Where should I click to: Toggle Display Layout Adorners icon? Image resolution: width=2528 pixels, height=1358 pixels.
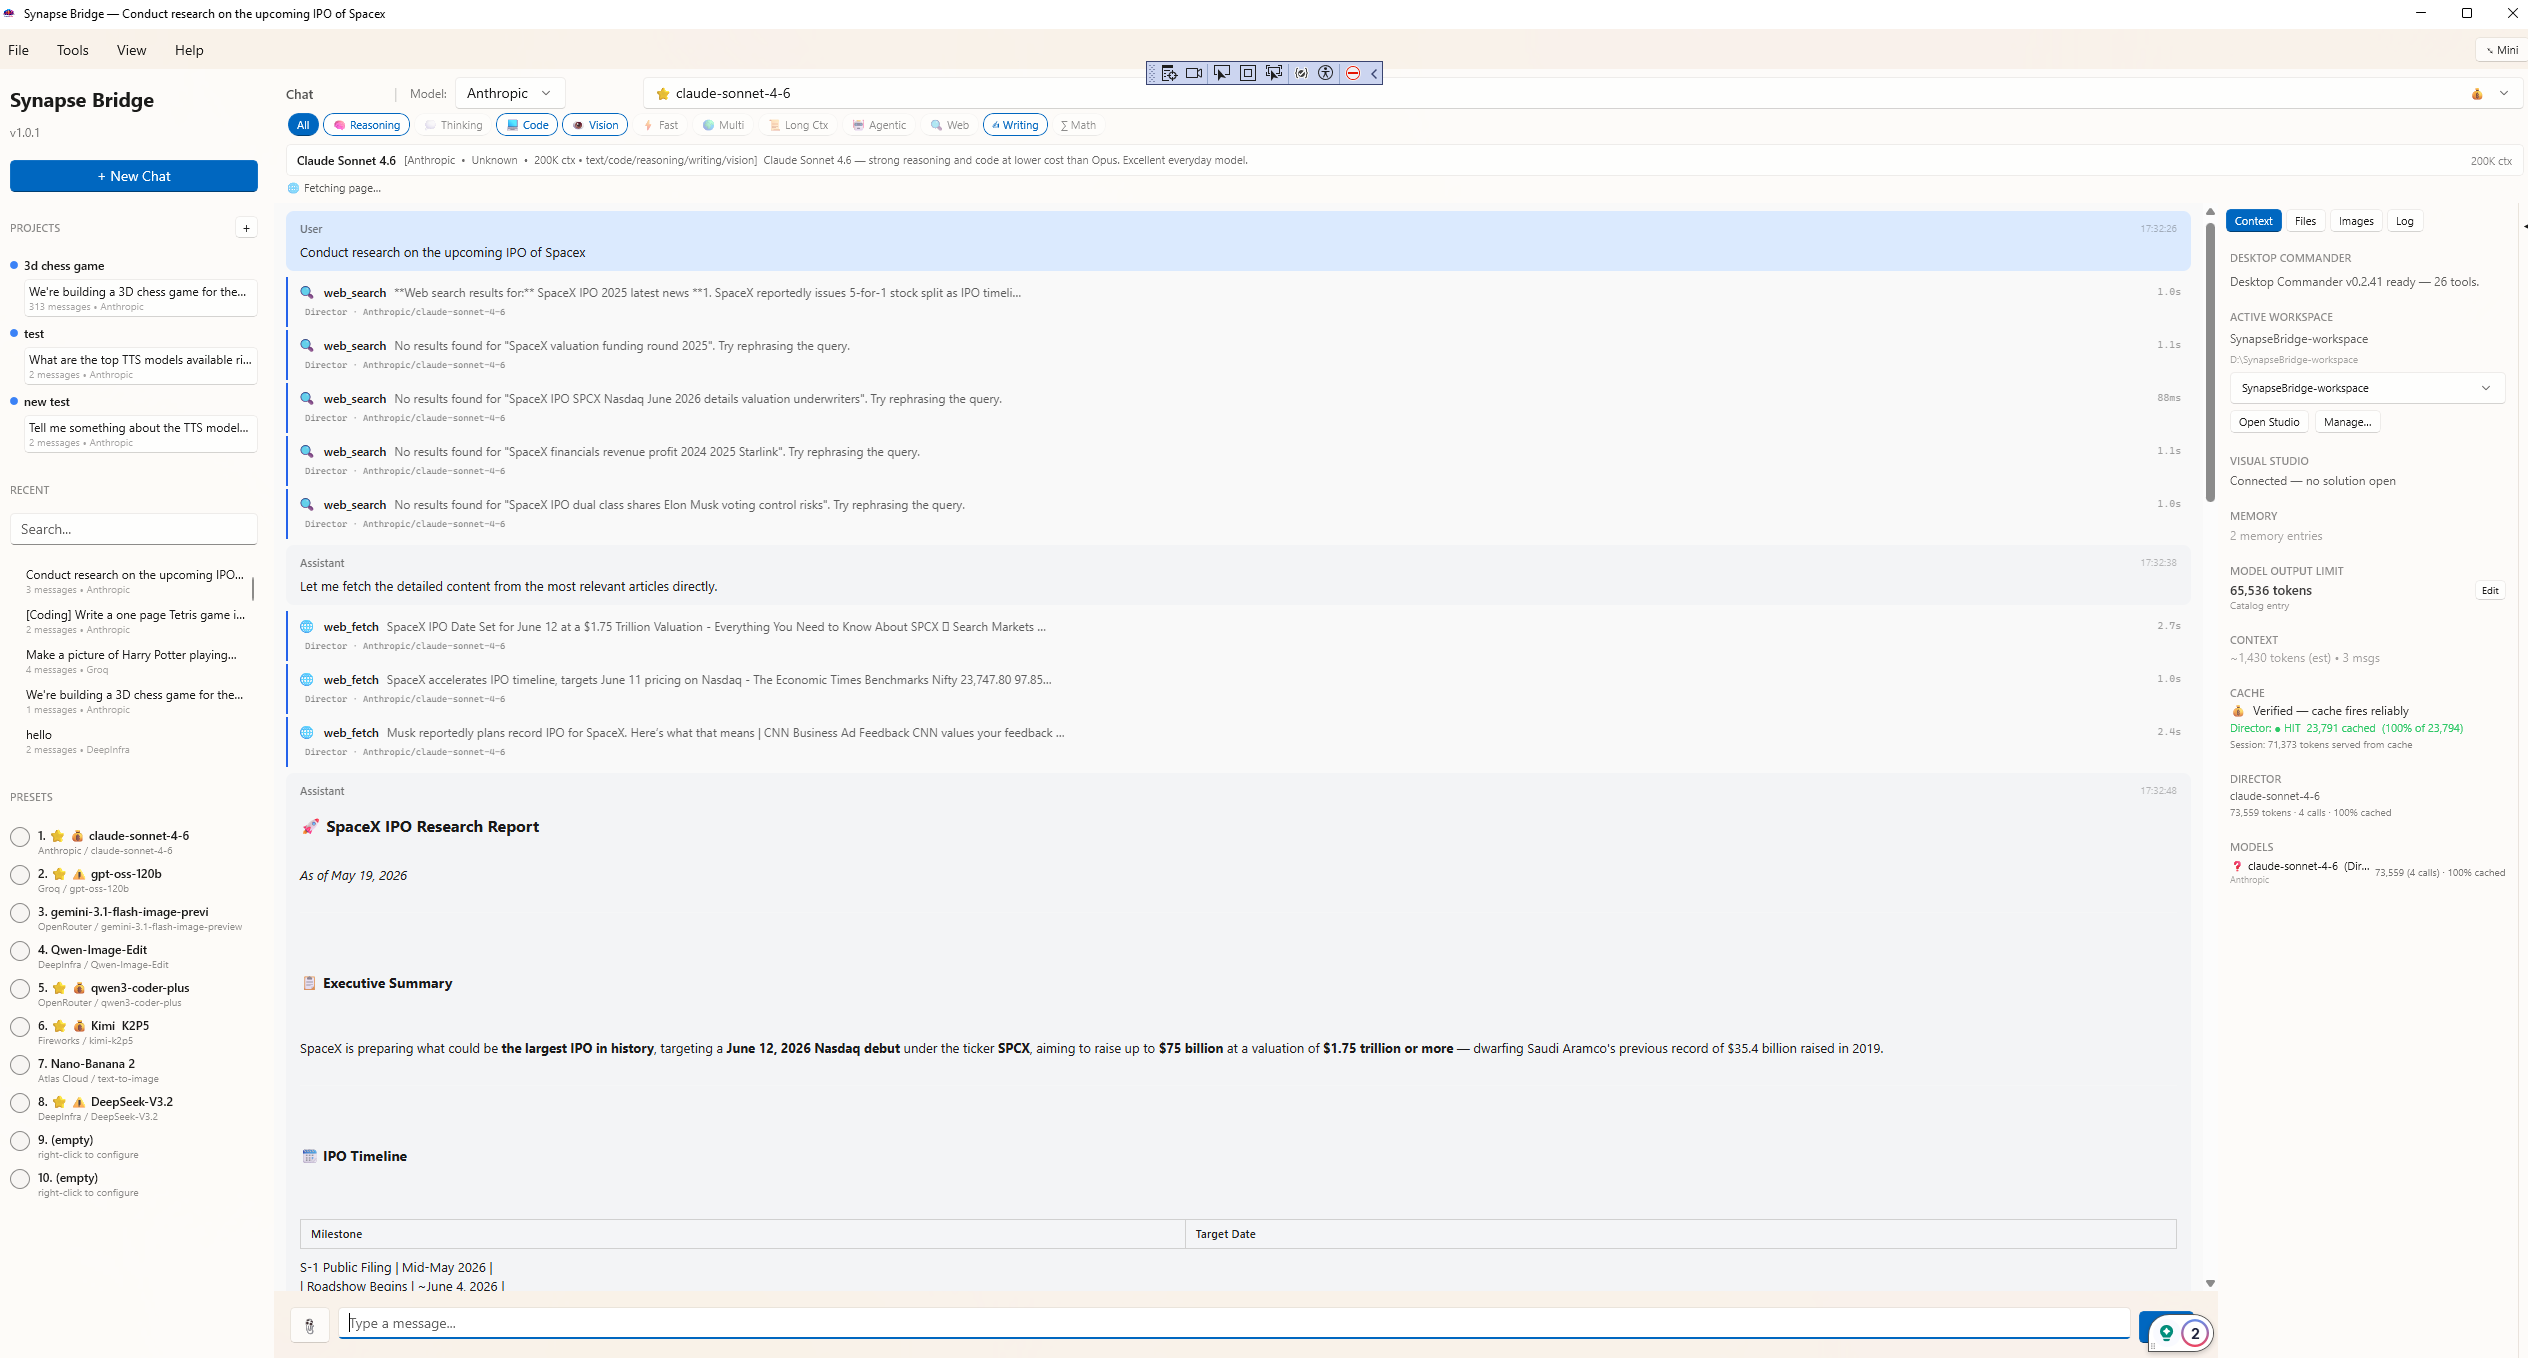click(x=1248, y=73)
